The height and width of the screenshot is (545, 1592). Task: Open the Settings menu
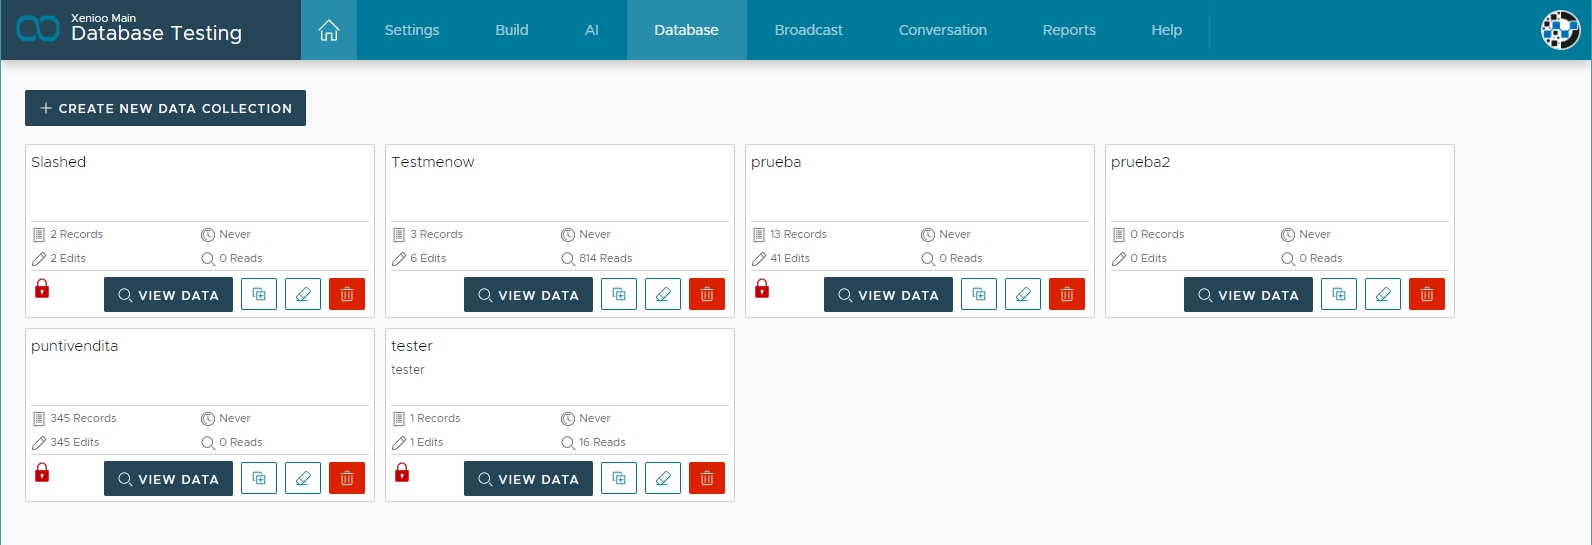pyautogui.click(x=412, y=30)
